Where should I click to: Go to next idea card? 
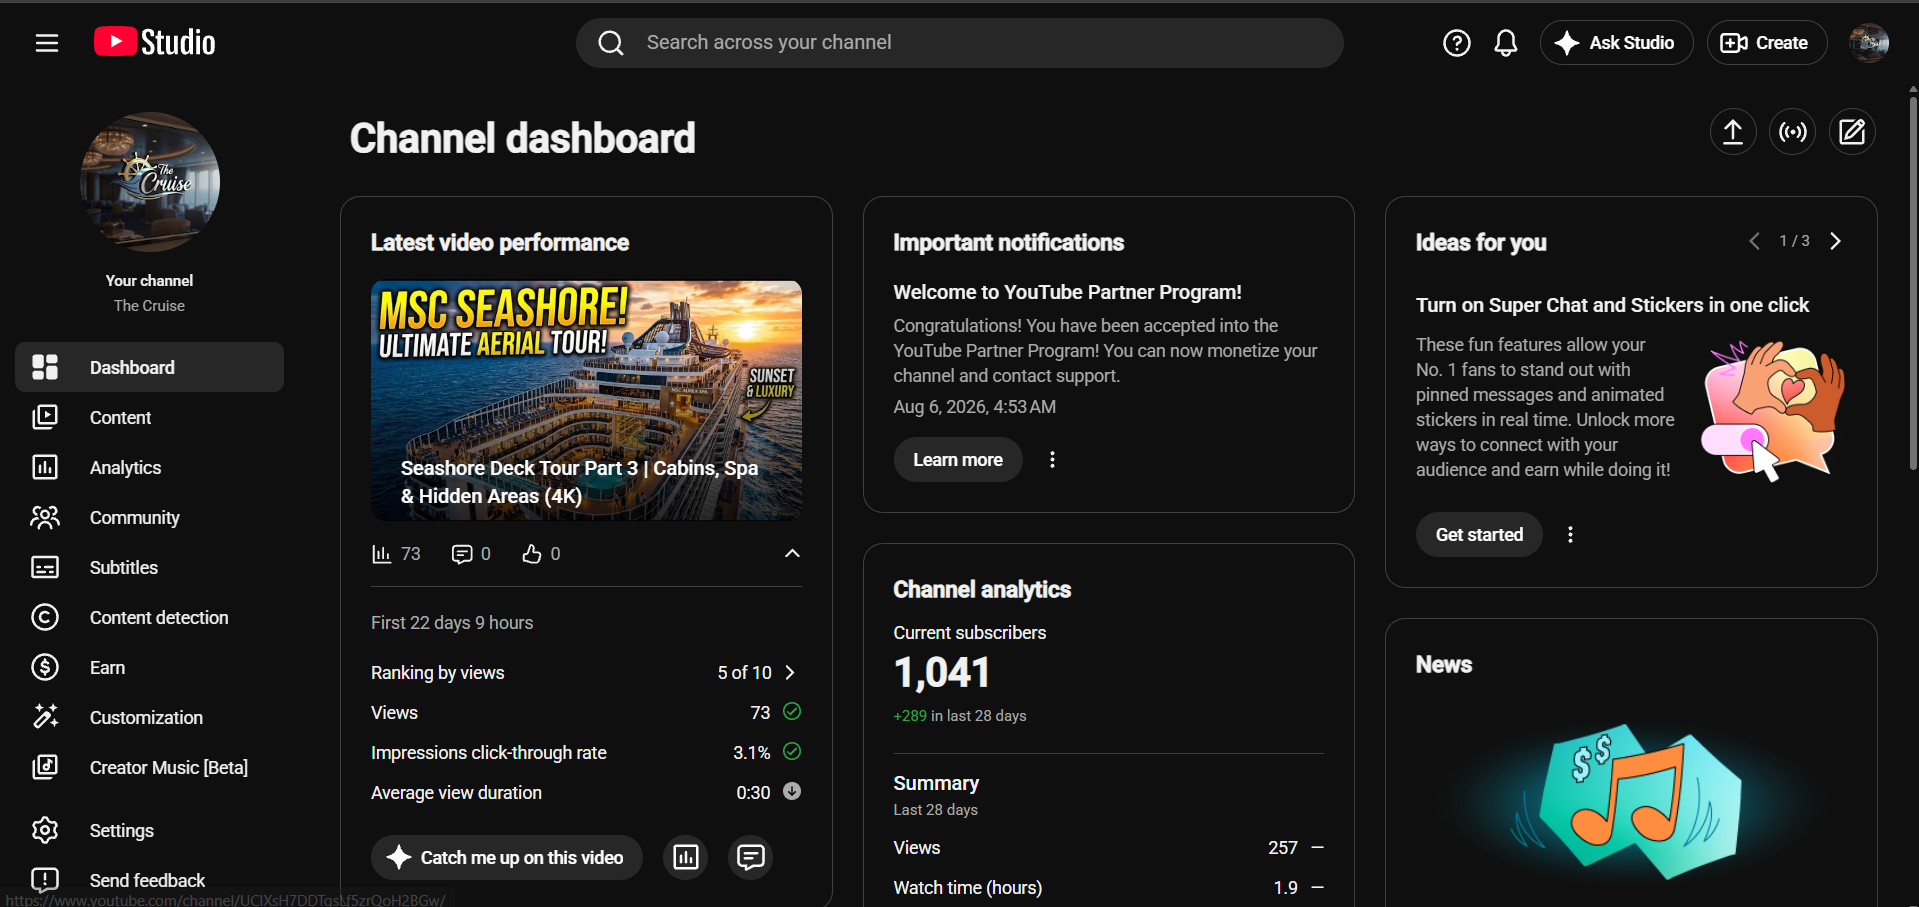point(1835,241)
